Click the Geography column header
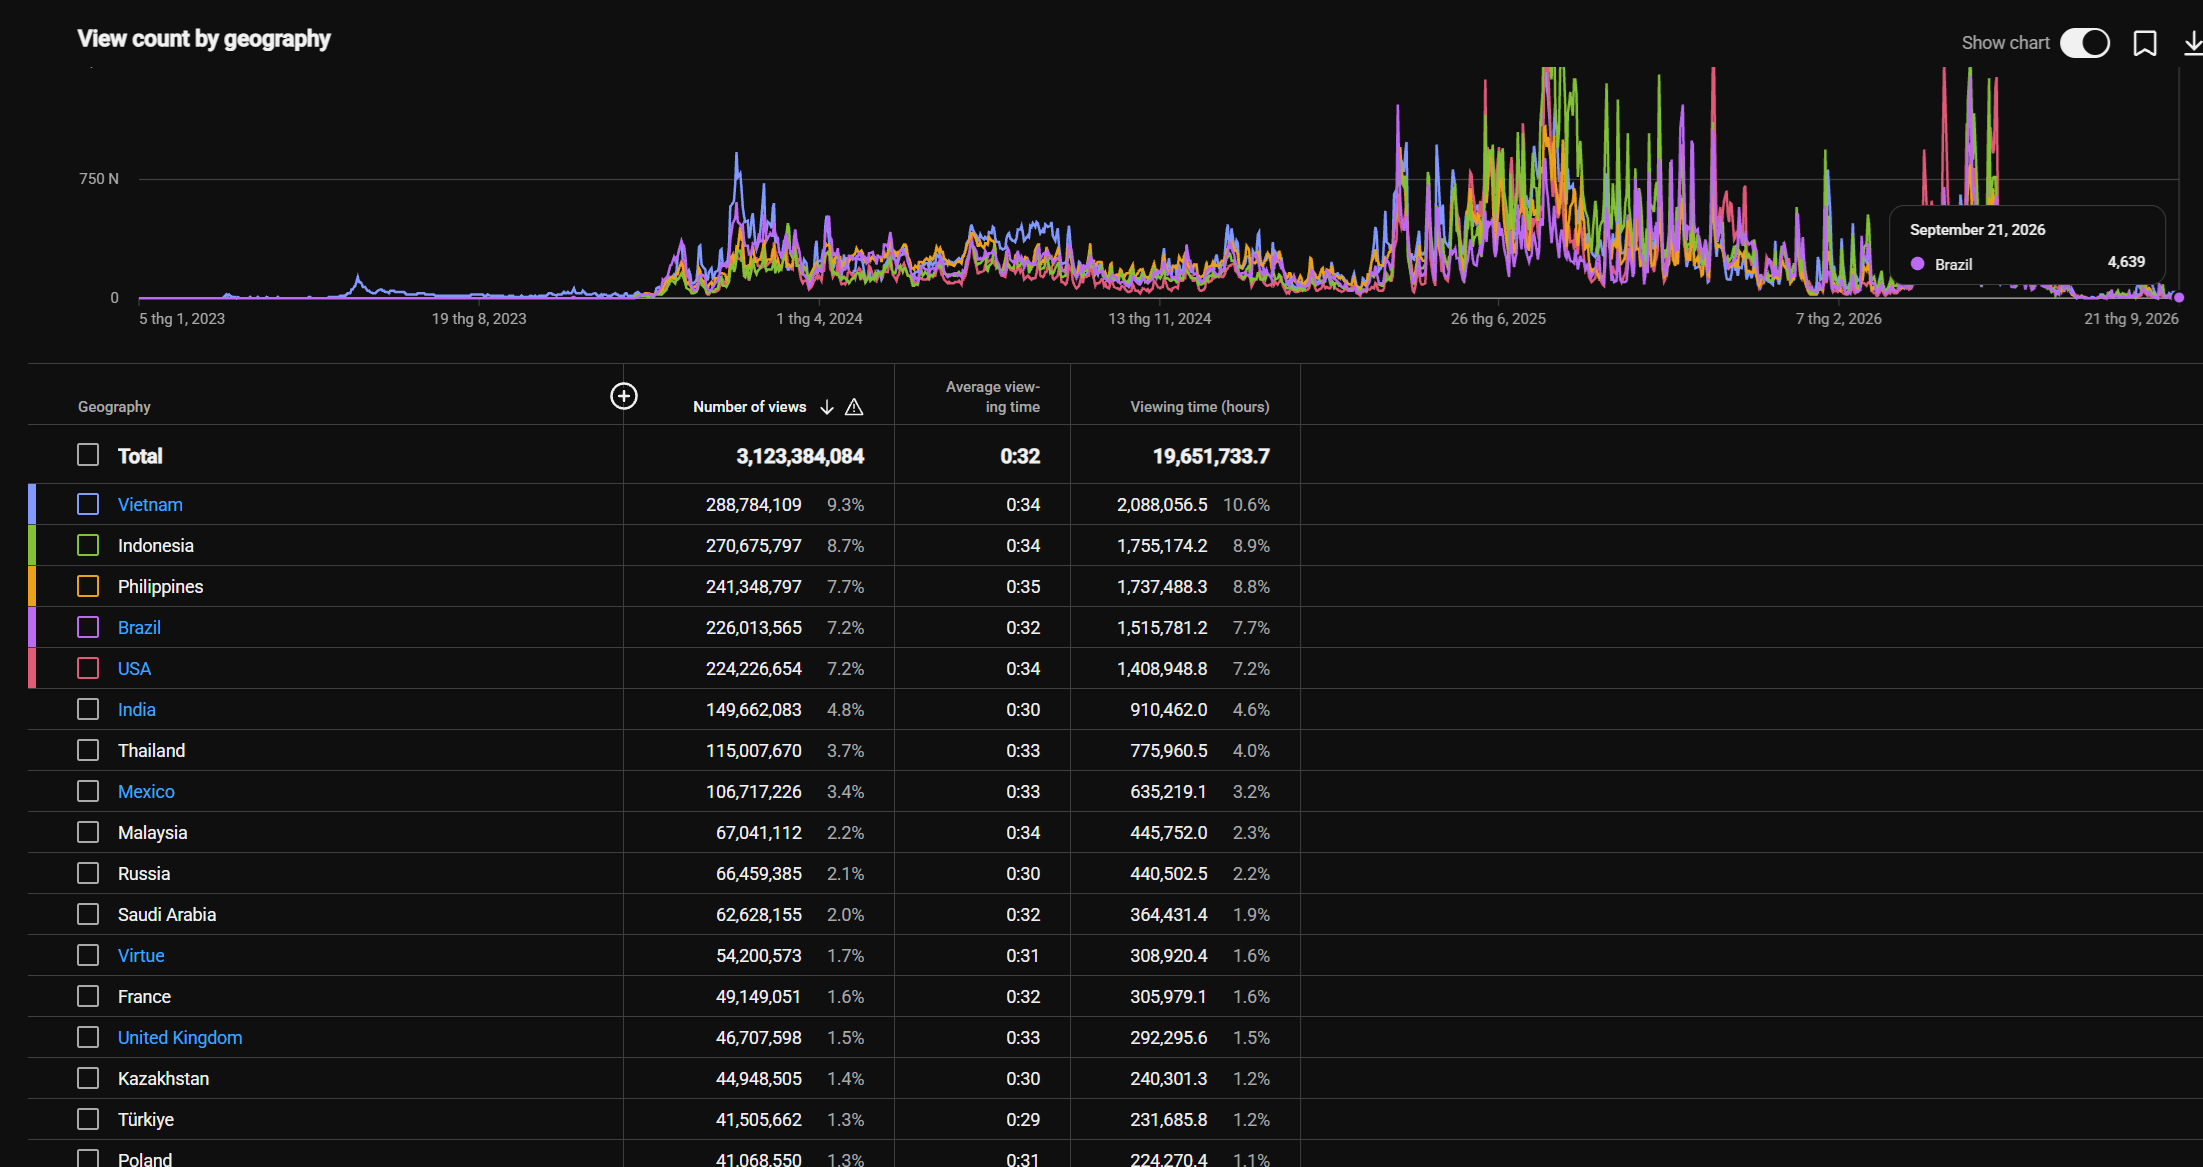 114,407
